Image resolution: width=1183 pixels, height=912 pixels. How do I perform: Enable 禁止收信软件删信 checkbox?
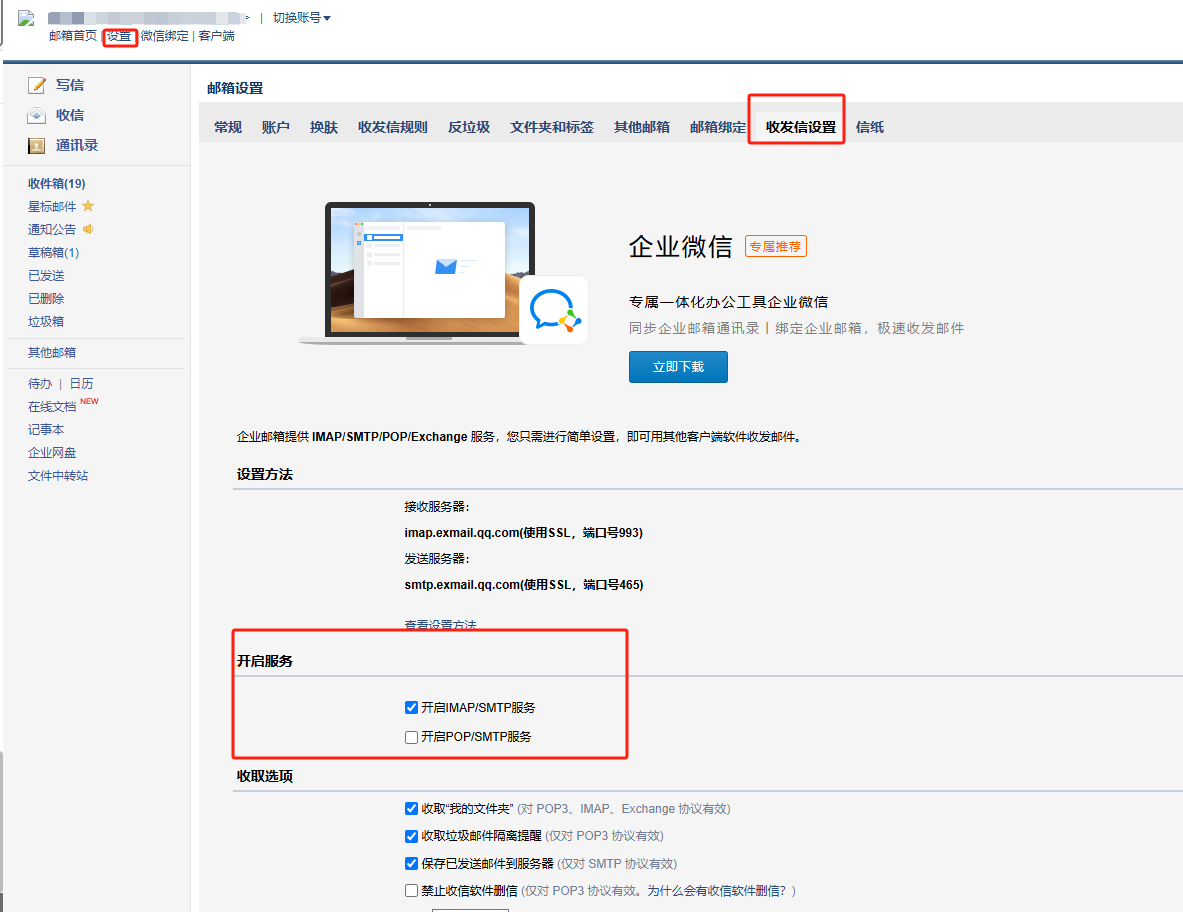411,891
